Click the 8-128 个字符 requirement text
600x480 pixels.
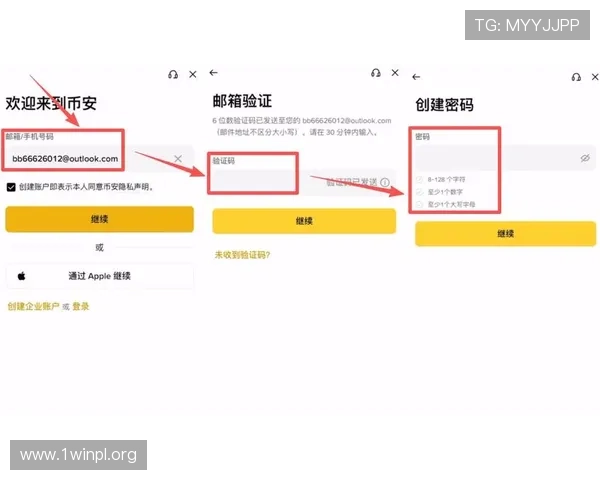coord(446,180)
